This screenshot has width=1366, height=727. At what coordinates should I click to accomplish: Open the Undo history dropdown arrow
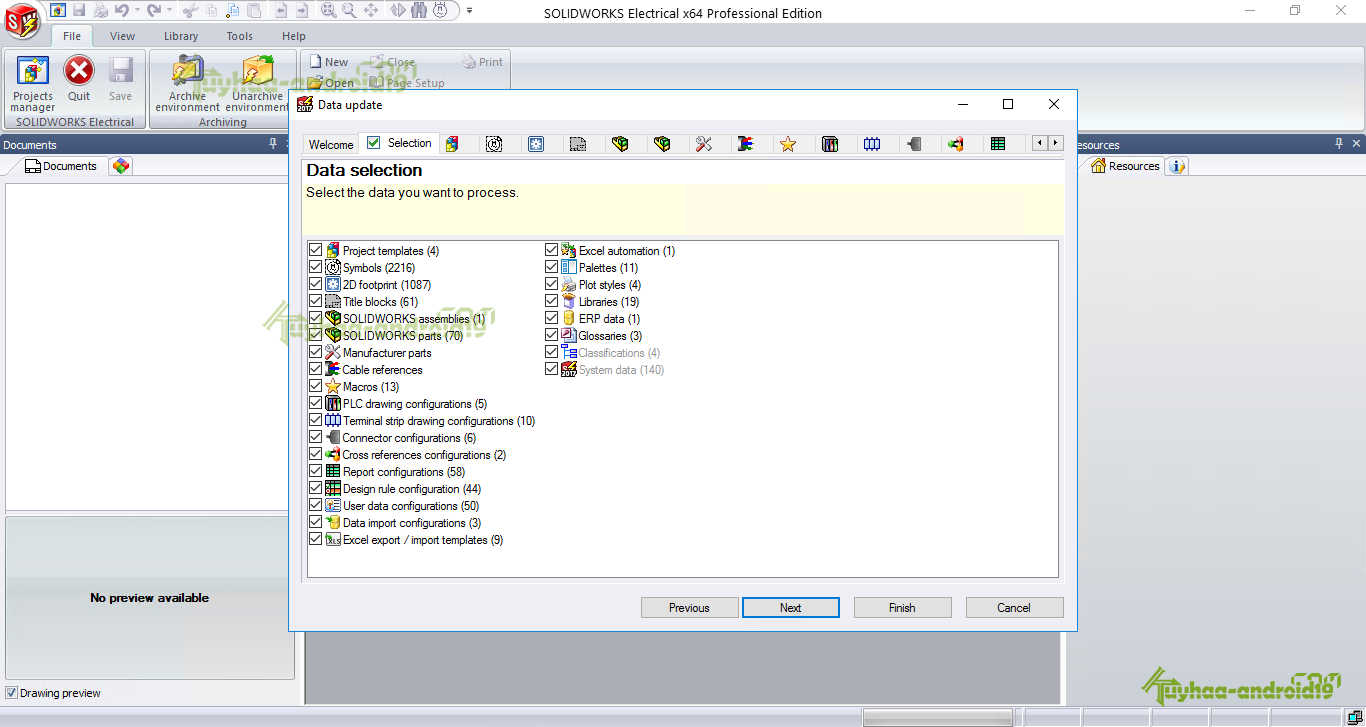(137, 10)
